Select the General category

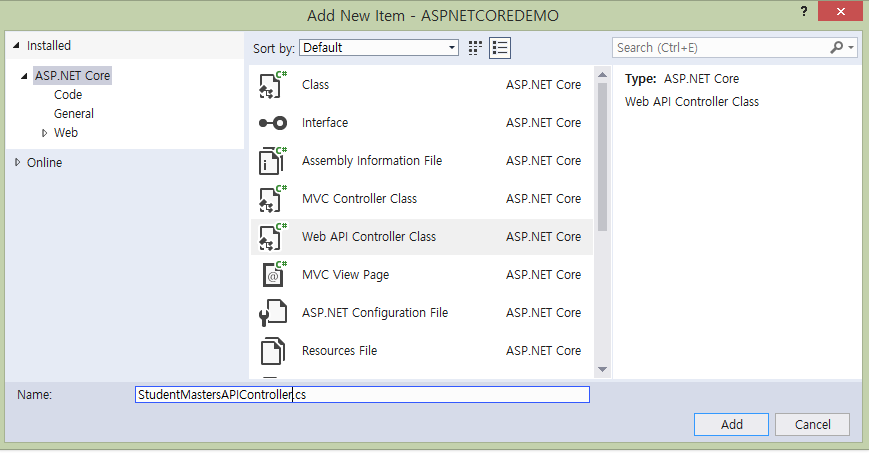pos(74,114)
